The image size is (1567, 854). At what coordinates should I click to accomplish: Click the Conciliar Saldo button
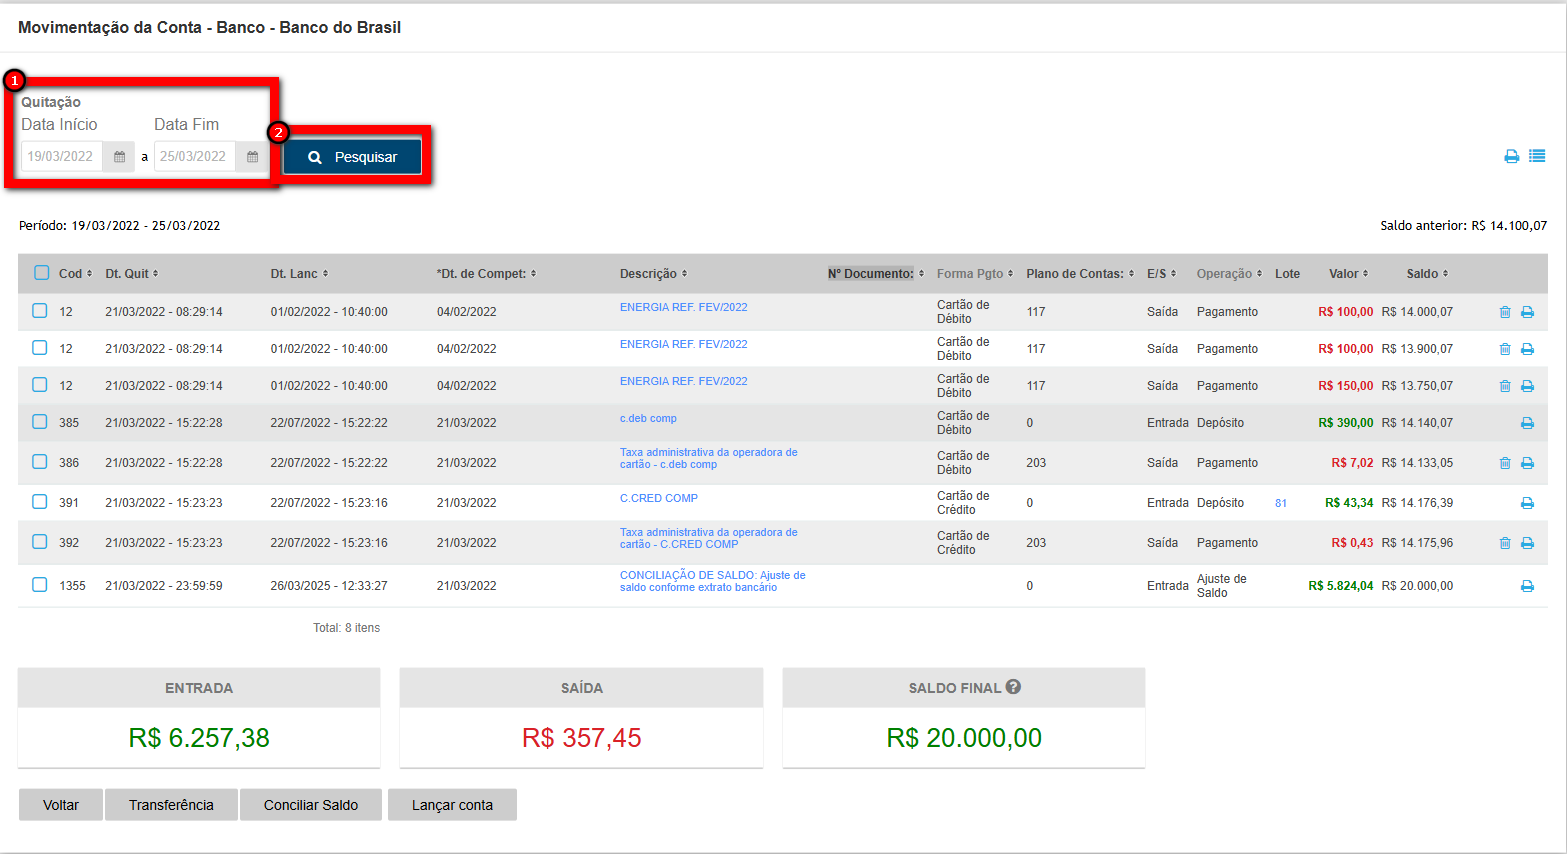click(310, 805)
